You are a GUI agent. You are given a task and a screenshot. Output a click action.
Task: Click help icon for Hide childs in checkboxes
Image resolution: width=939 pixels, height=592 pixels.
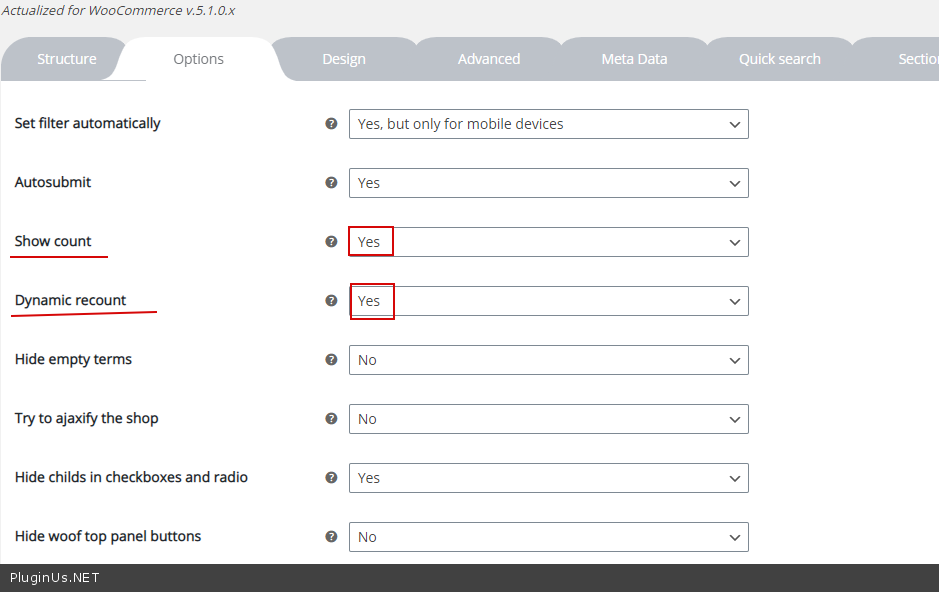[x=331, y=478]
